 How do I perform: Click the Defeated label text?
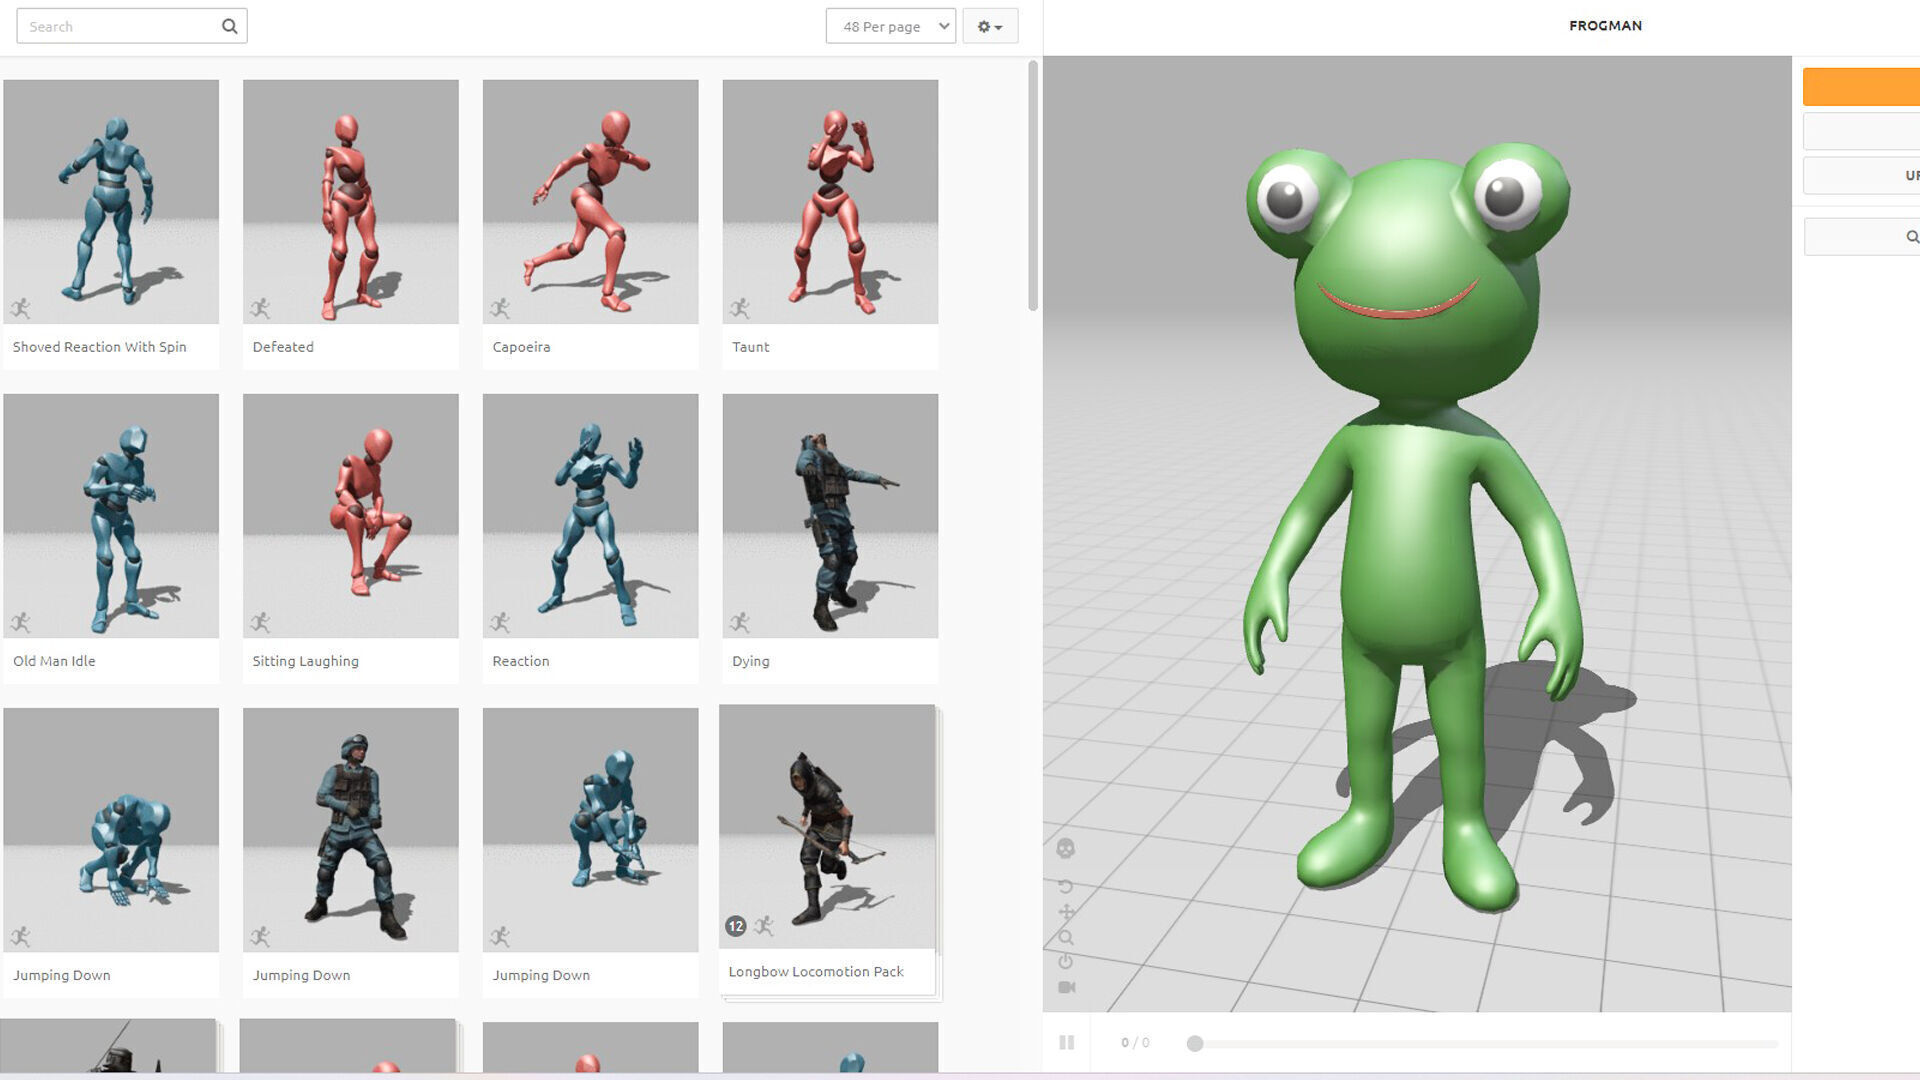click(283, 347)
